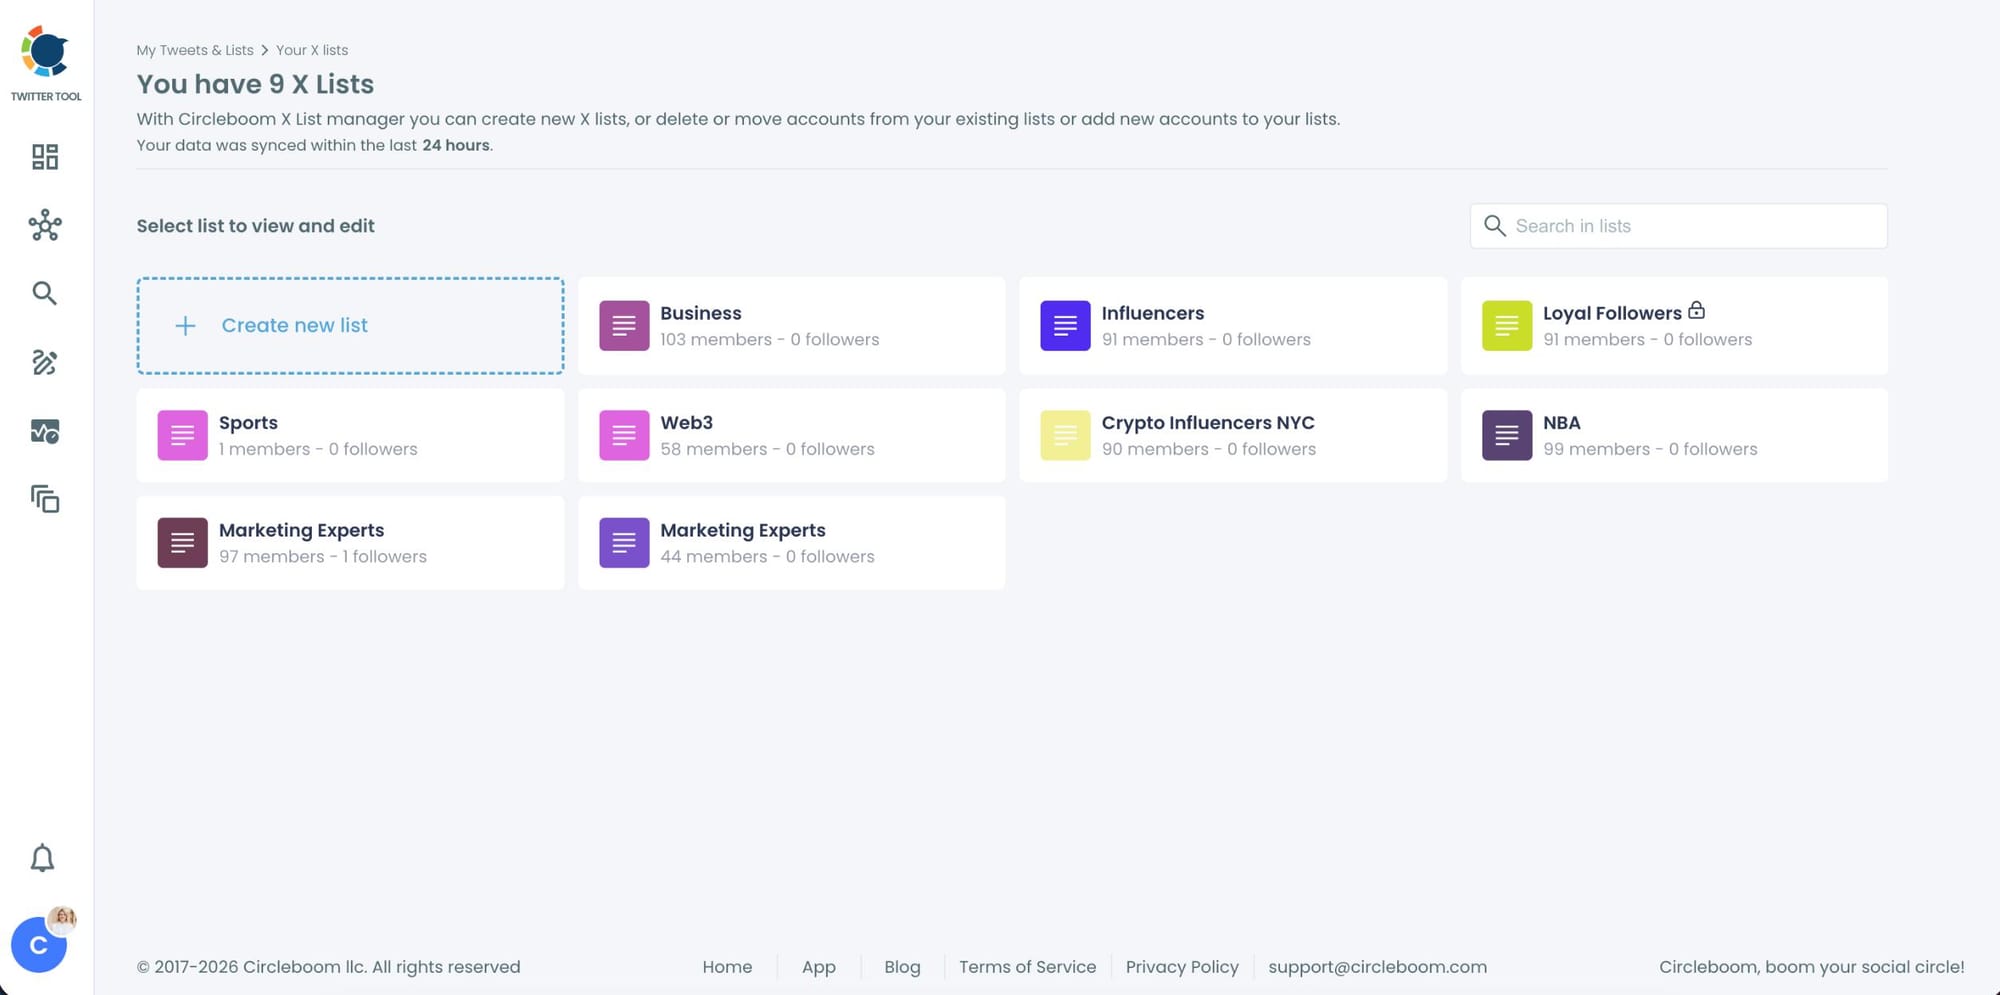Click the magnifier icon in the list search box
This screenshot has height=995, width=2000.
point(1495,226)
